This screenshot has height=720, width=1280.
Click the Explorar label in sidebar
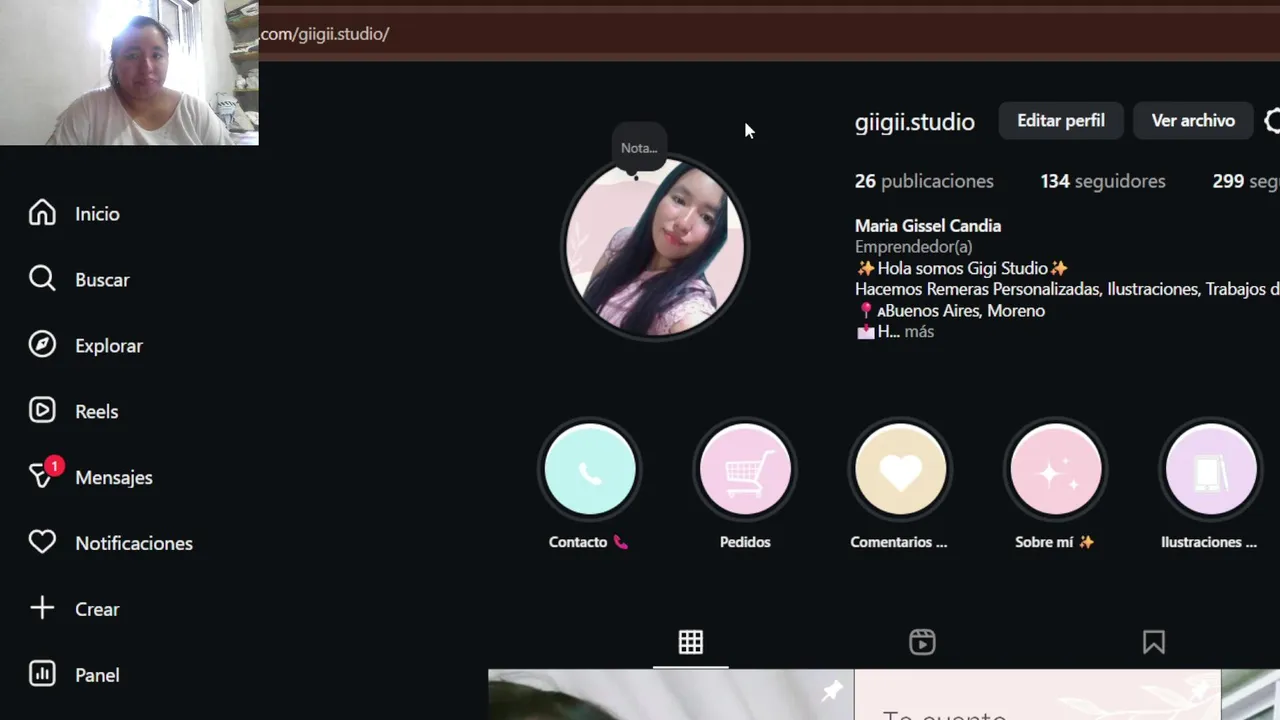[x=109, y=346]
